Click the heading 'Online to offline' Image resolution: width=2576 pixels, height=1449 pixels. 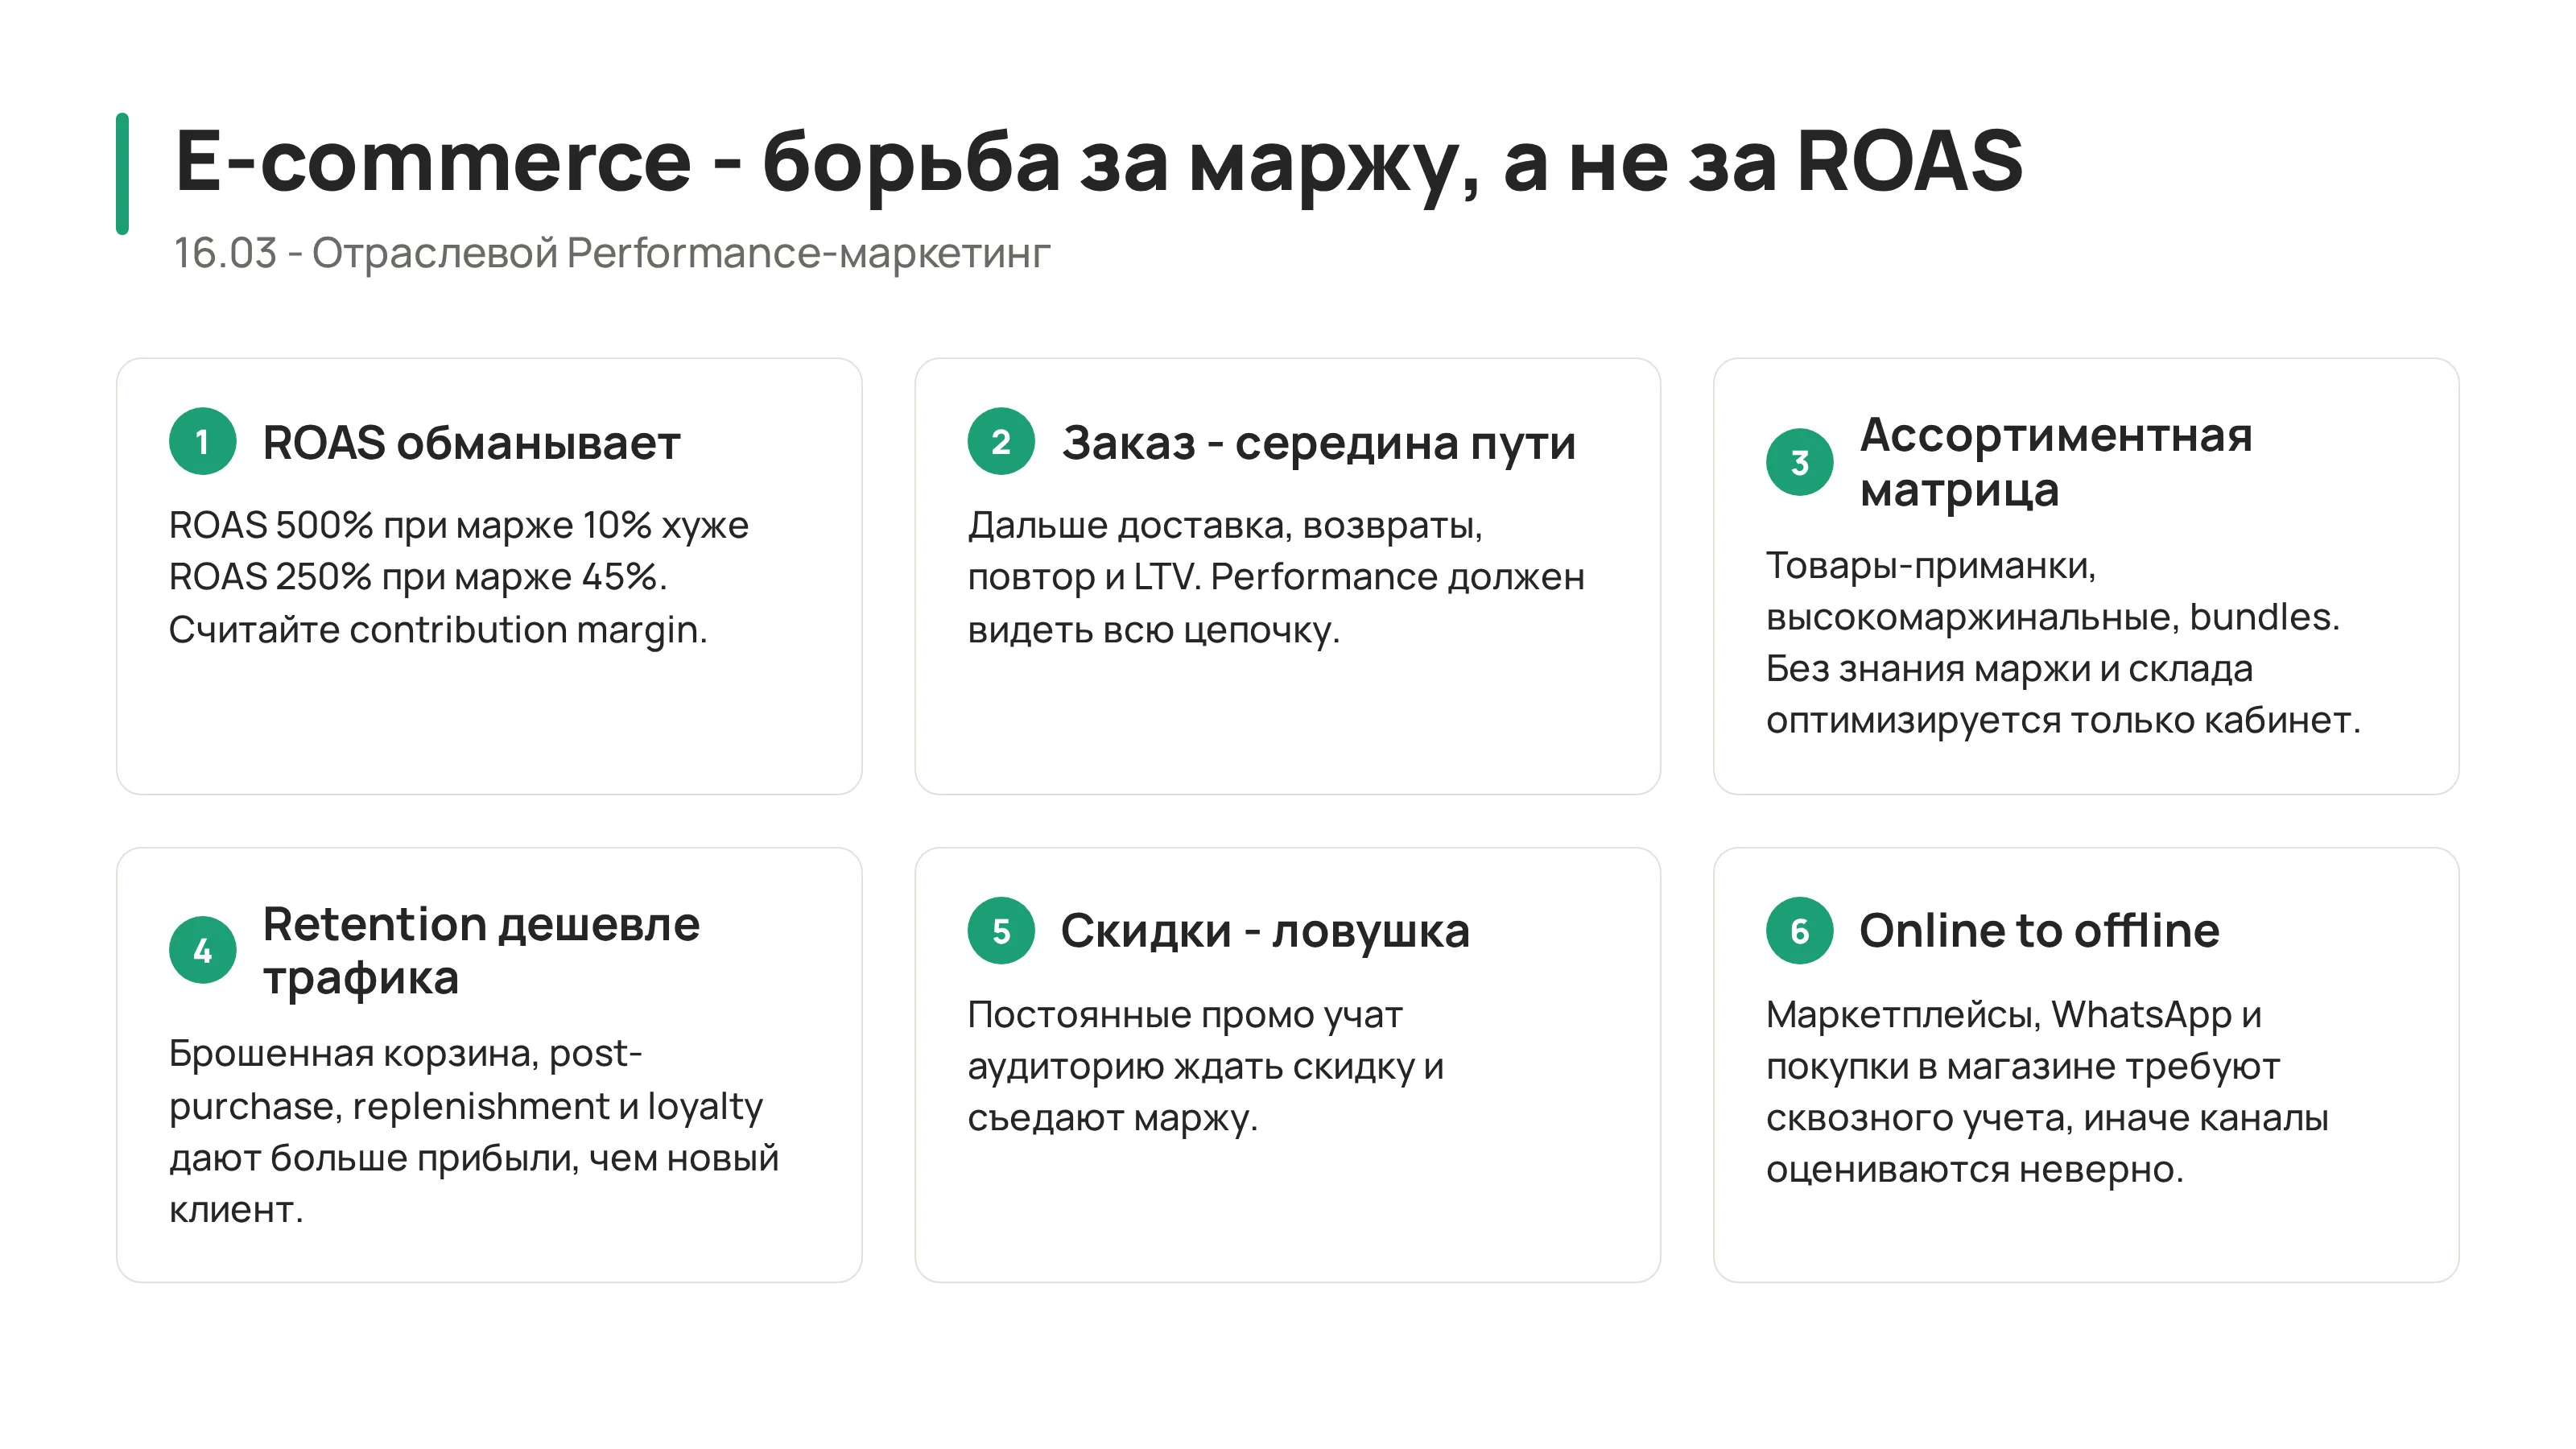click(x=2039, y=930)
